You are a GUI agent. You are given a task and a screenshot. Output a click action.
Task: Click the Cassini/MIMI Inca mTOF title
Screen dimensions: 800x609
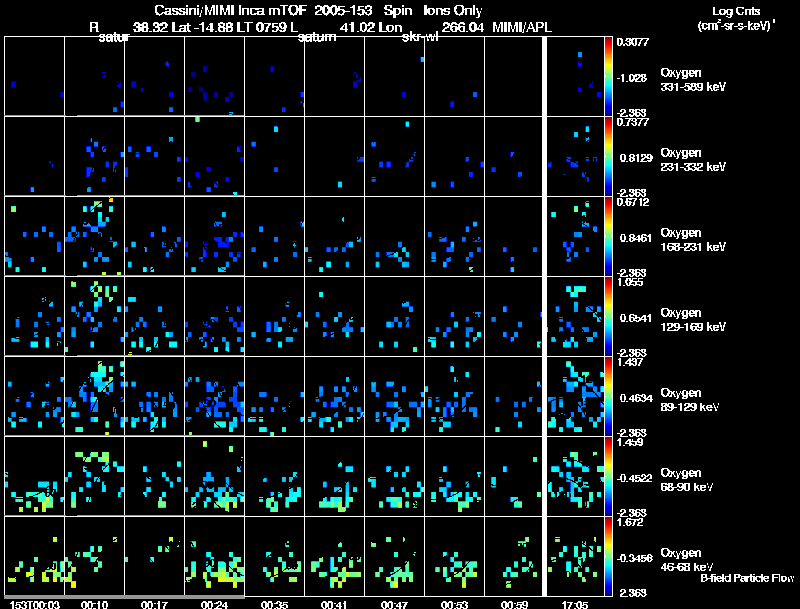tap(230, 10)
